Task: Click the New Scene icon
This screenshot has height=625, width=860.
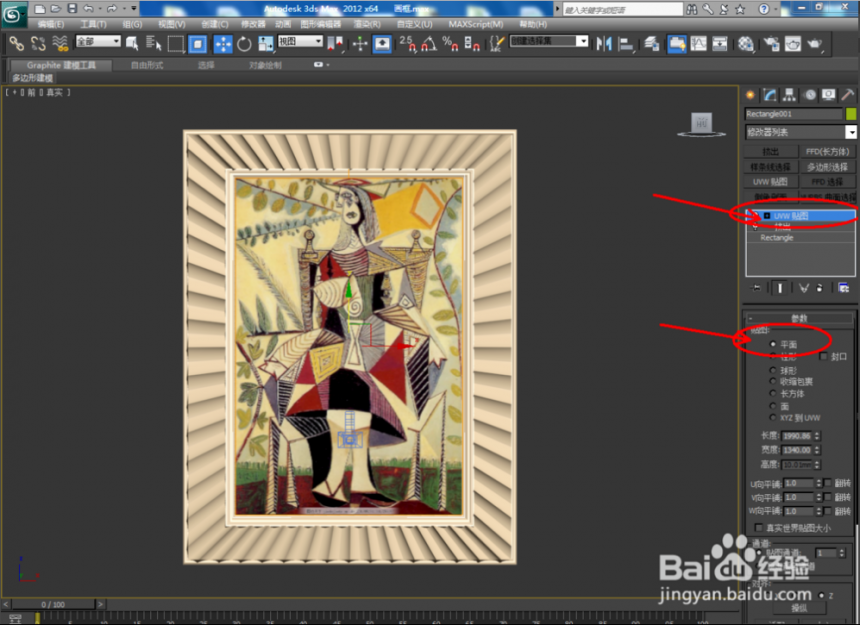Action: [x=39, y=8]
